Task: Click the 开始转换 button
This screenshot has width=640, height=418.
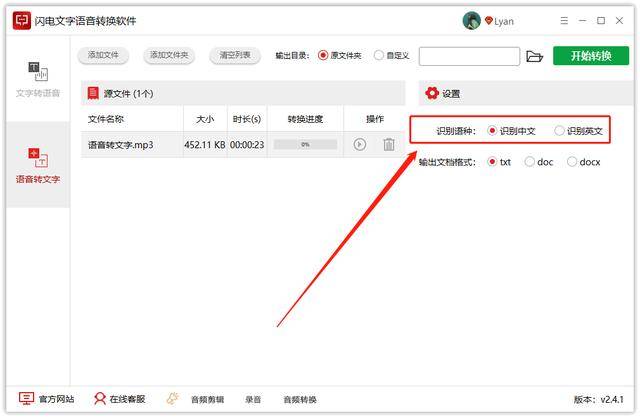Action: (590, 56)
